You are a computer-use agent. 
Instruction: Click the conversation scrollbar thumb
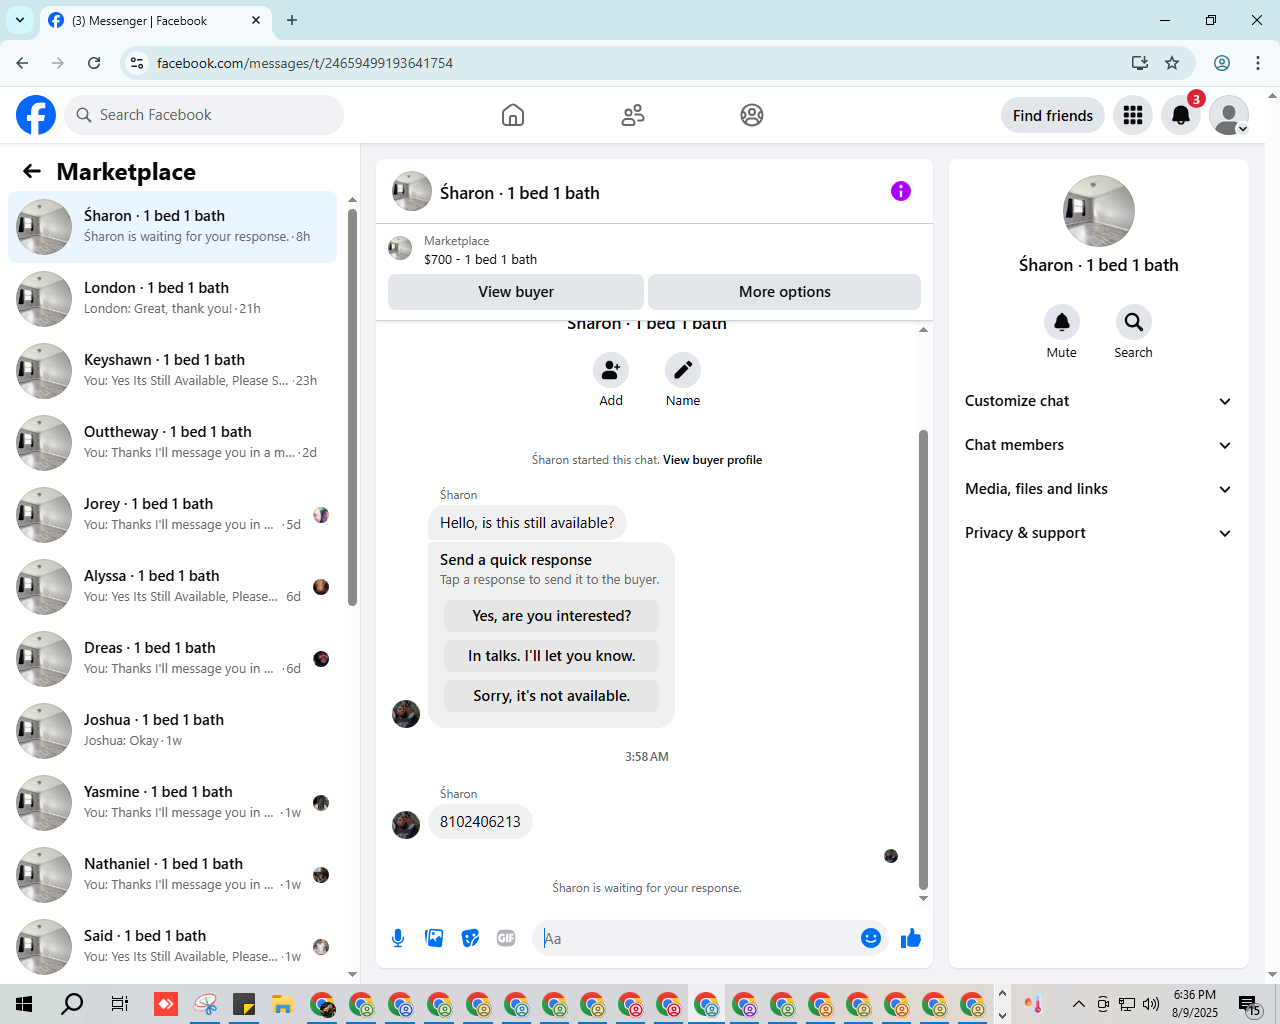pyautogui.click(x=923, y=660)
